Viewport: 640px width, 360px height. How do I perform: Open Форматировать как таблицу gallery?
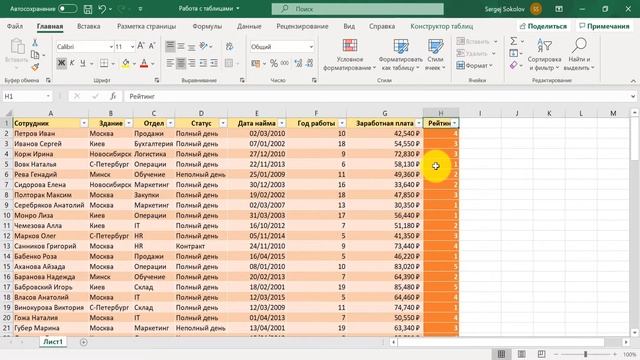click(x=400, y=55)
